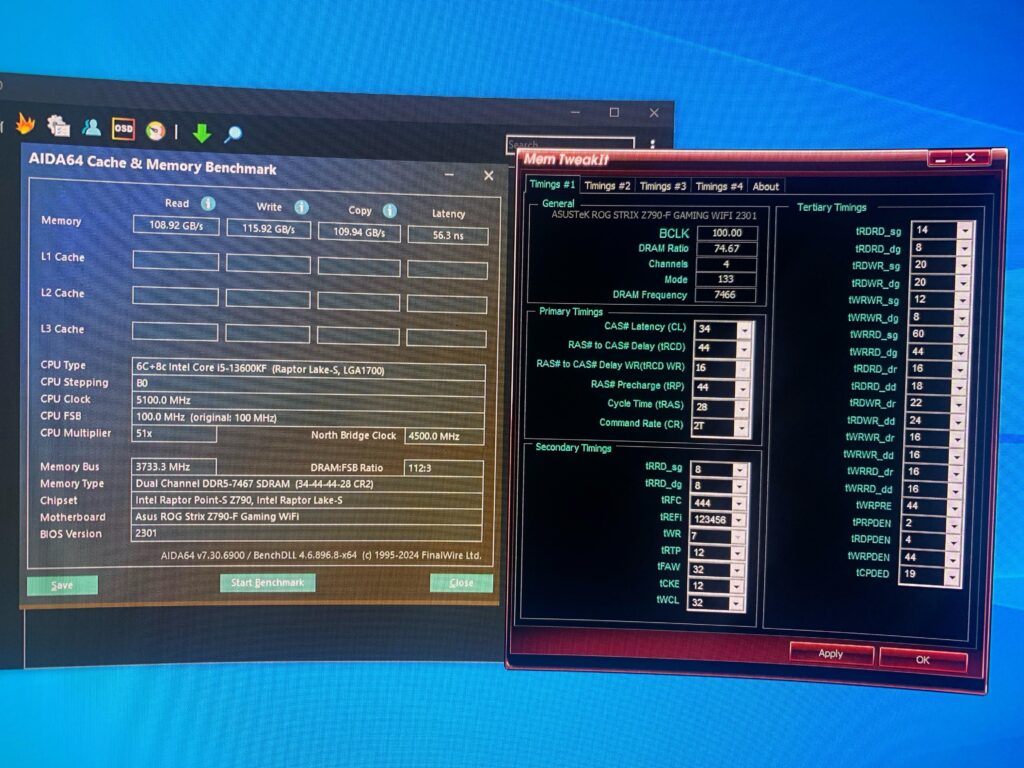Close the MemTweakIt window
This screenshot has width=1024, height=768.
[970, 157]
